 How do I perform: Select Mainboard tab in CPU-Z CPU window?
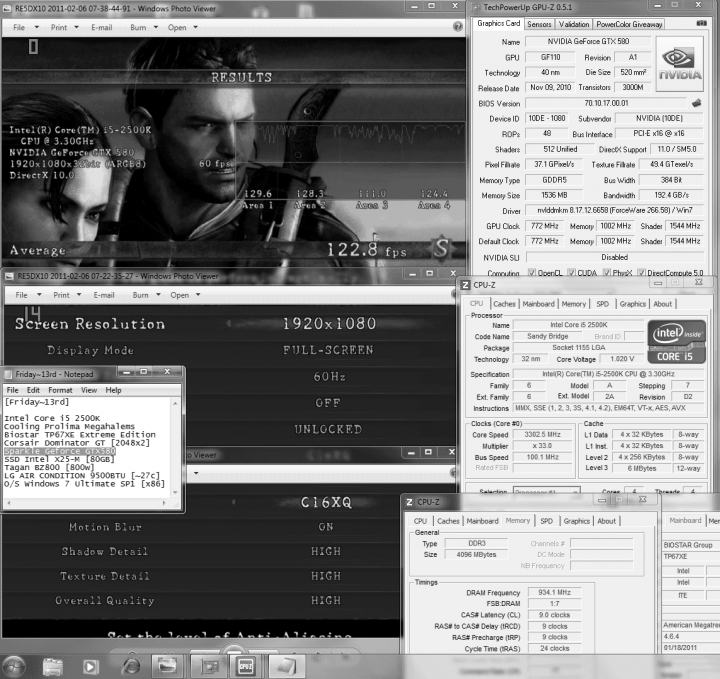(538, 303)
